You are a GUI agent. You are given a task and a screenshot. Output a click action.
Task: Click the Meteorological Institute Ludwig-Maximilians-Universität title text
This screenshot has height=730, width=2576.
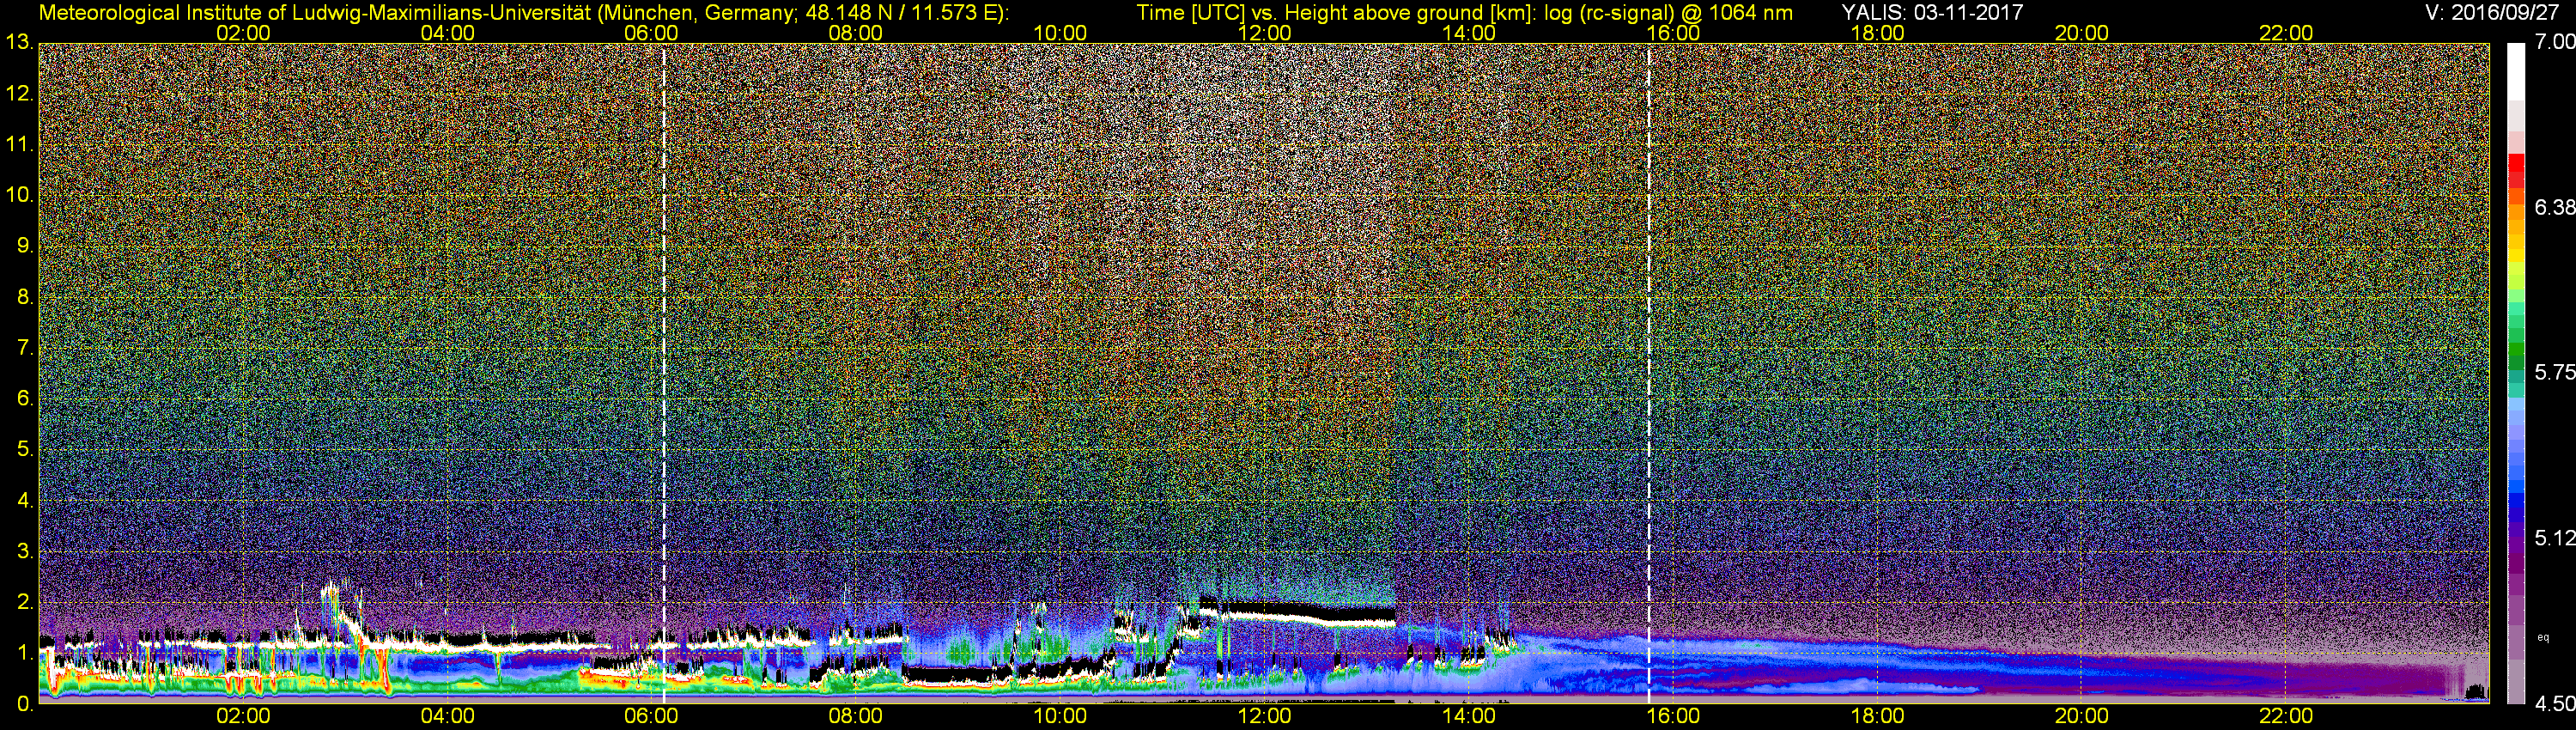tap(523, 13)
